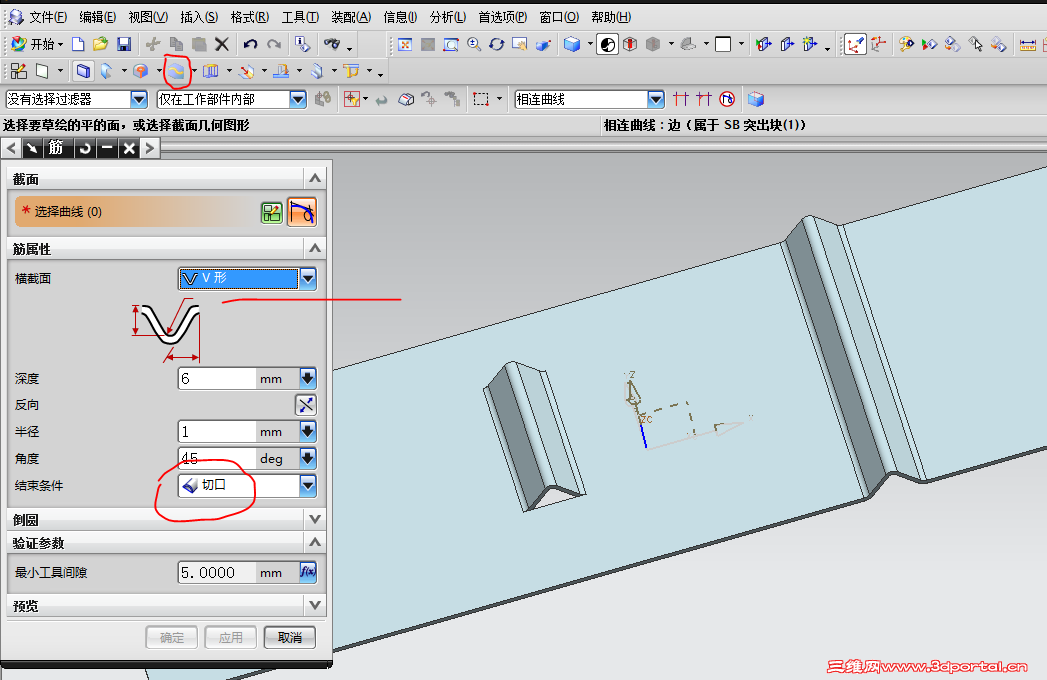Image resolution: width=1047 pixels, height=680 pixels.
Task: Toggle the WCS display icon
Action: 855,44
